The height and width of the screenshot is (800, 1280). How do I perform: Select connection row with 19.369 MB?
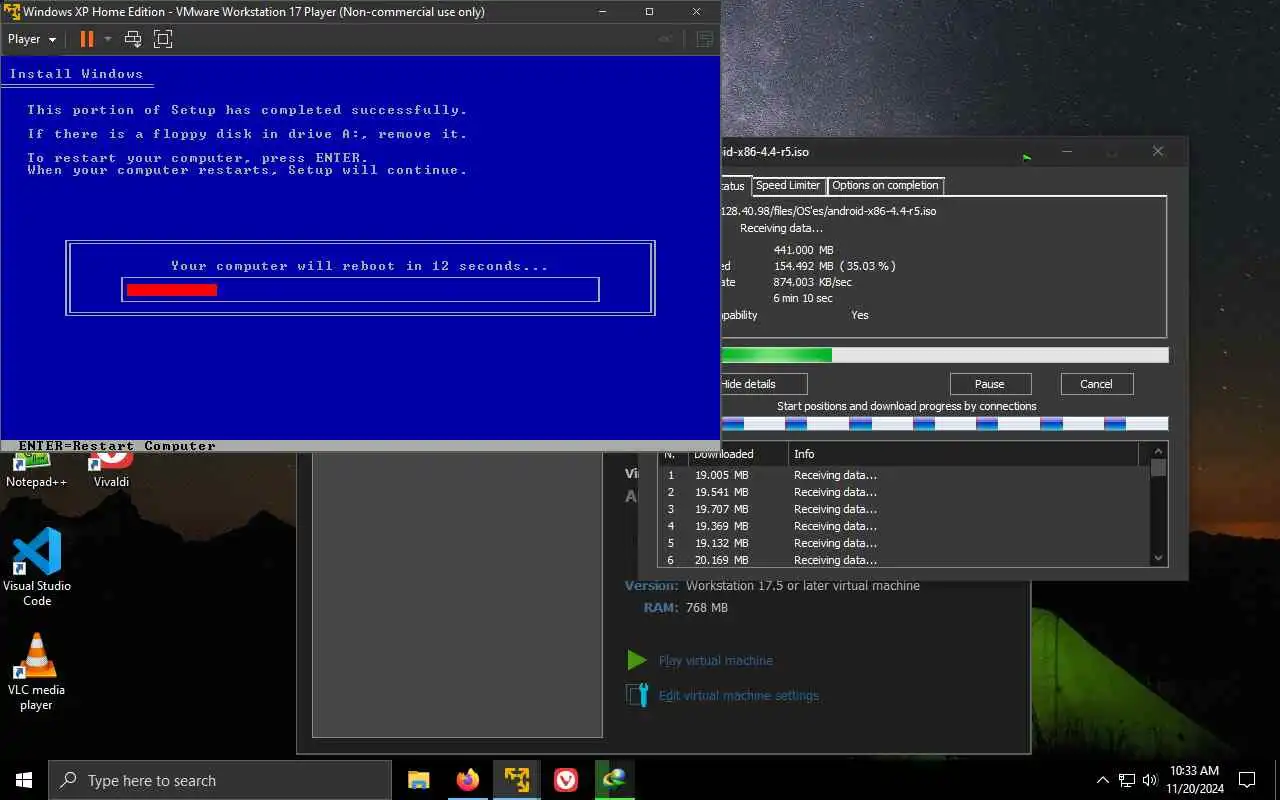click(x=904, y=526)
